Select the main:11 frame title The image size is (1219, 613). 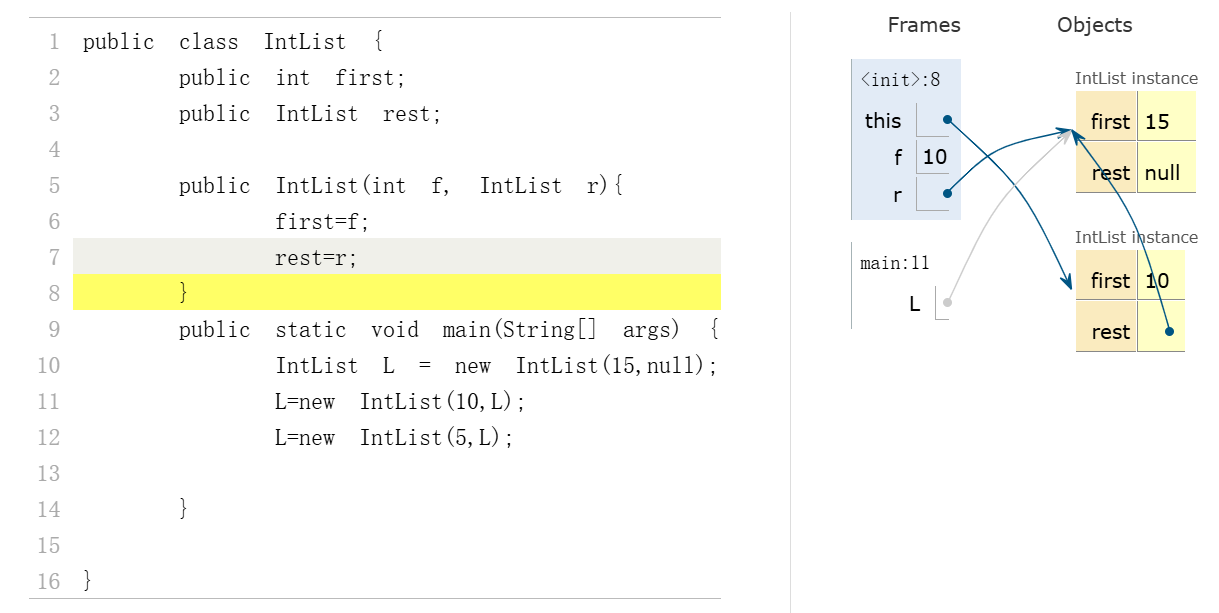tap(894, 263)
